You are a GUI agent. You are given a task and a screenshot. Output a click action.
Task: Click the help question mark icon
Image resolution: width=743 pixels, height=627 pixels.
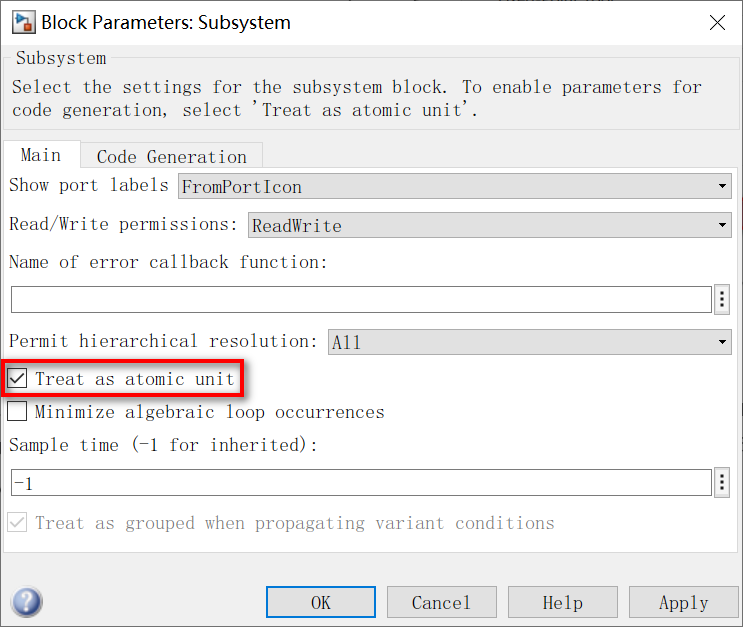26,602
